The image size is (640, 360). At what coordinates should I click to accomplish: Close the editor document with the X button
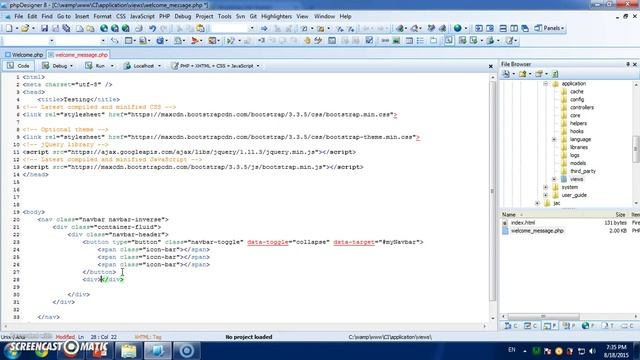click(x=491, y=66)
